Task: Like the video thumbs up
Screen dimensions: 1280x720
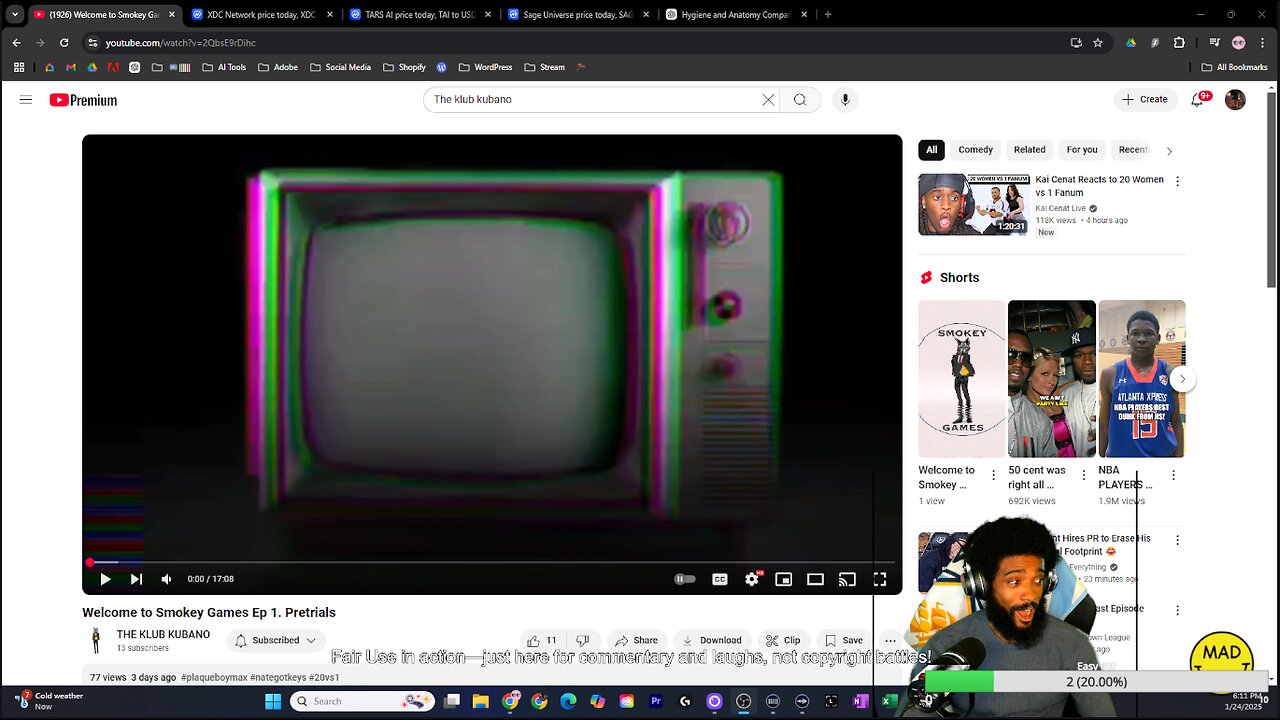Action: click(543, 640)
